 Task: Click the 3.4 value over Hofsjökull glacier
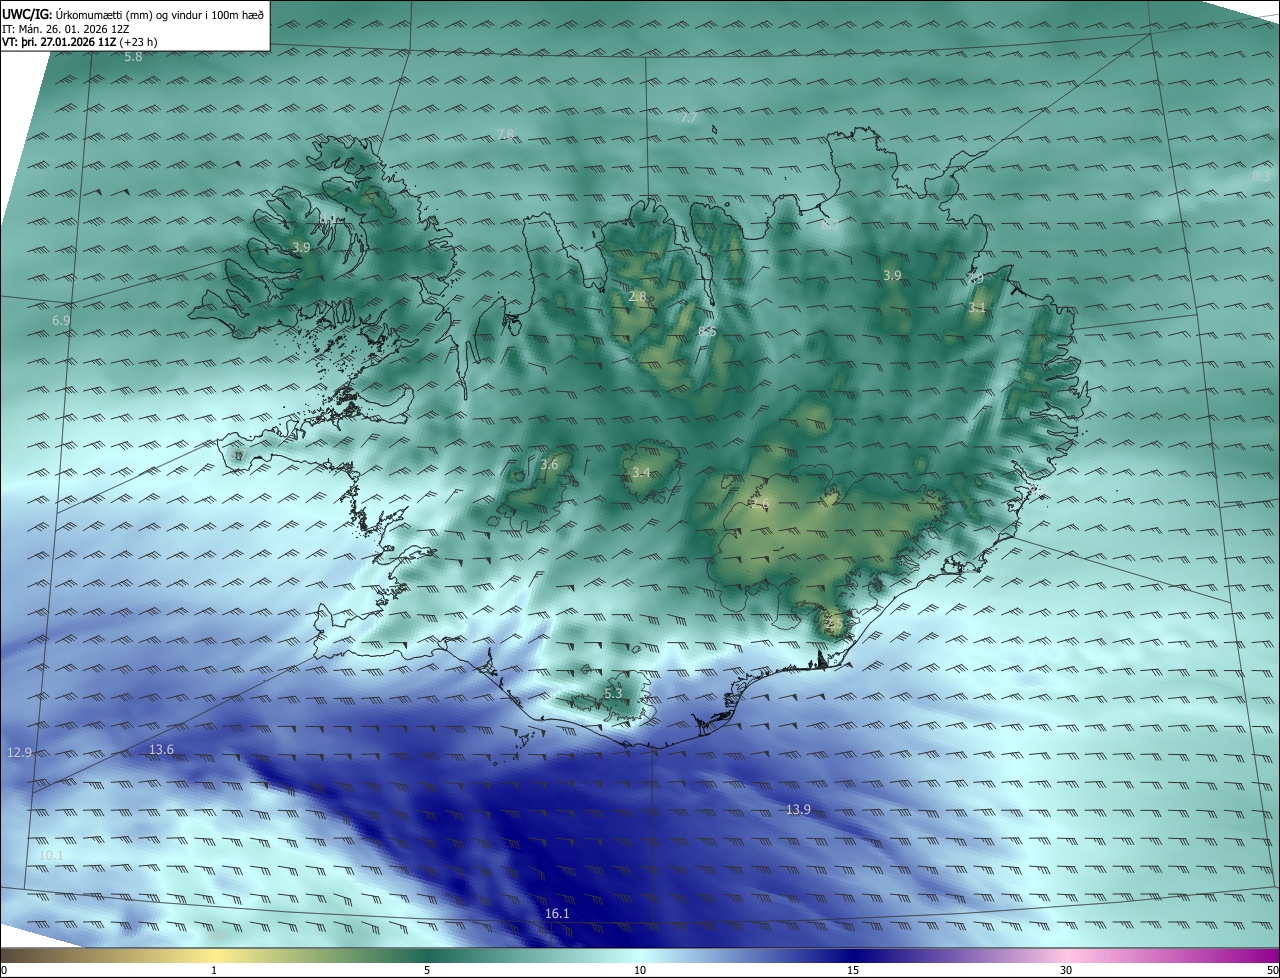pos(641,473)
